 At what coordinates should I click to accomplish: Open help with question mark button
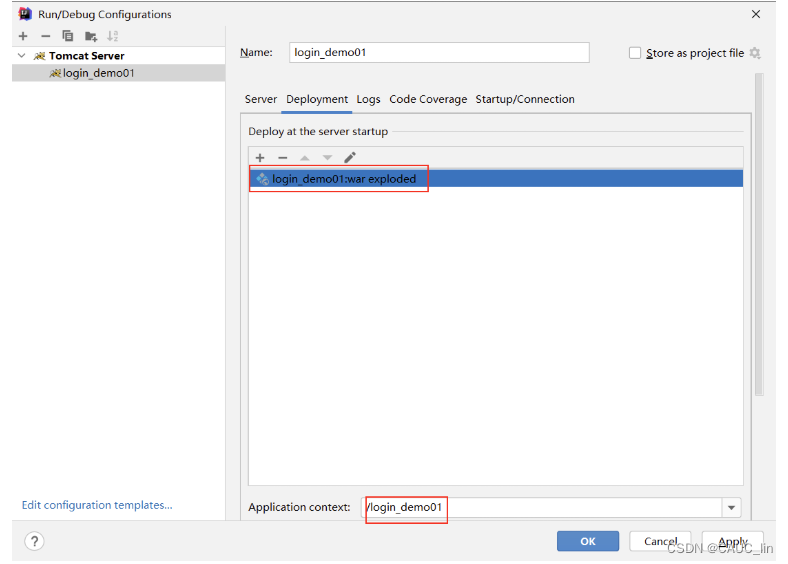point(34,541)
